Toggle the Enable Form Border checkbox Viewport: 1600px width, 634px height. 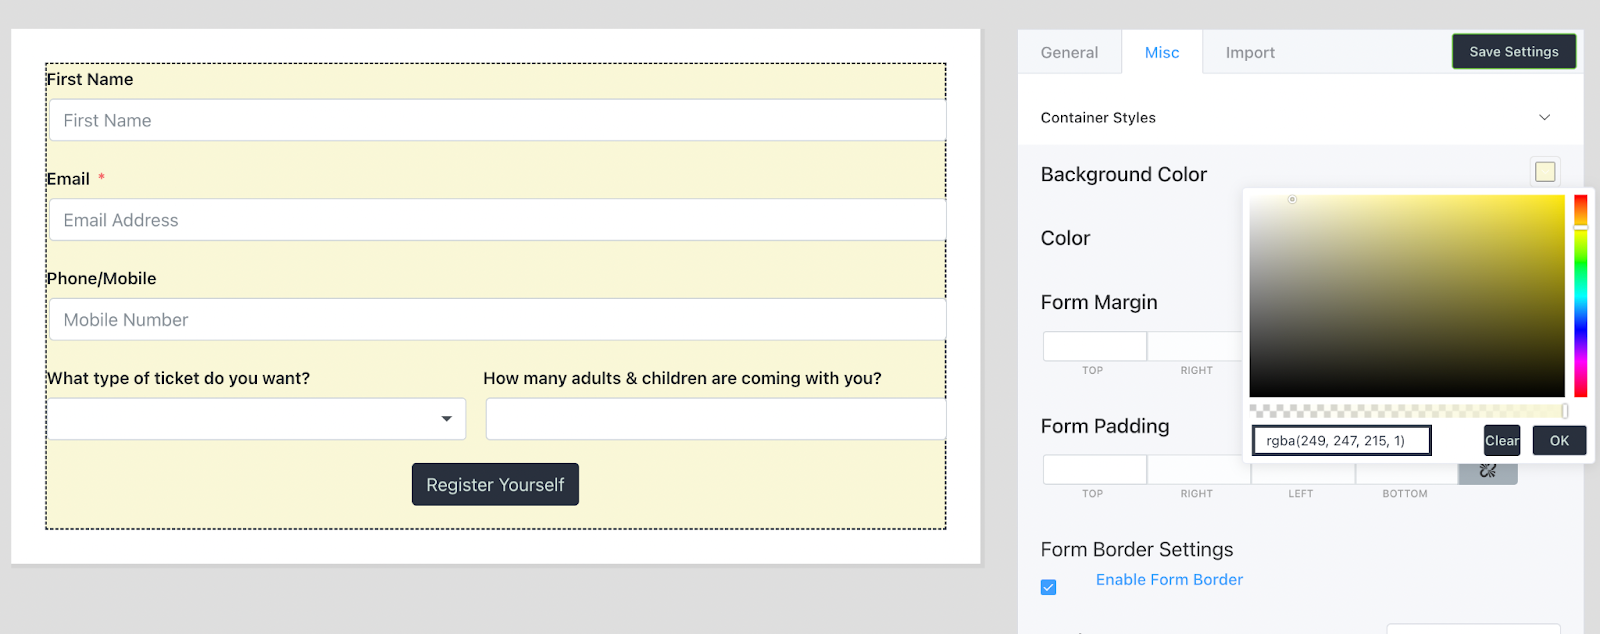click(x=1048, y=587)
